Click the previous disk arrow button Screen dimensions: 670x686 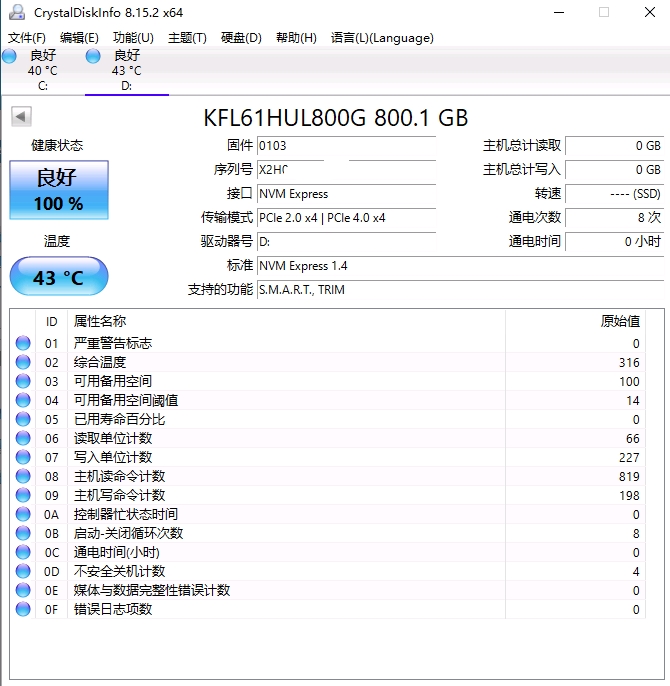(x=21, y=116)
